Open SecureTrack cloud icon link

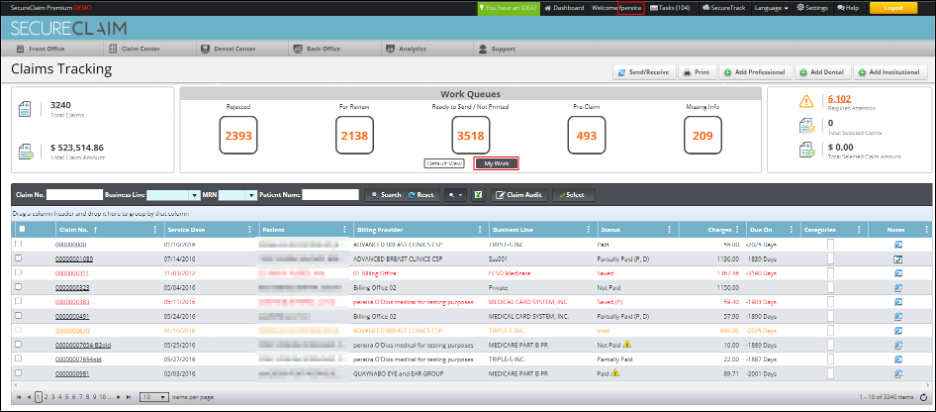click(709, 8)
